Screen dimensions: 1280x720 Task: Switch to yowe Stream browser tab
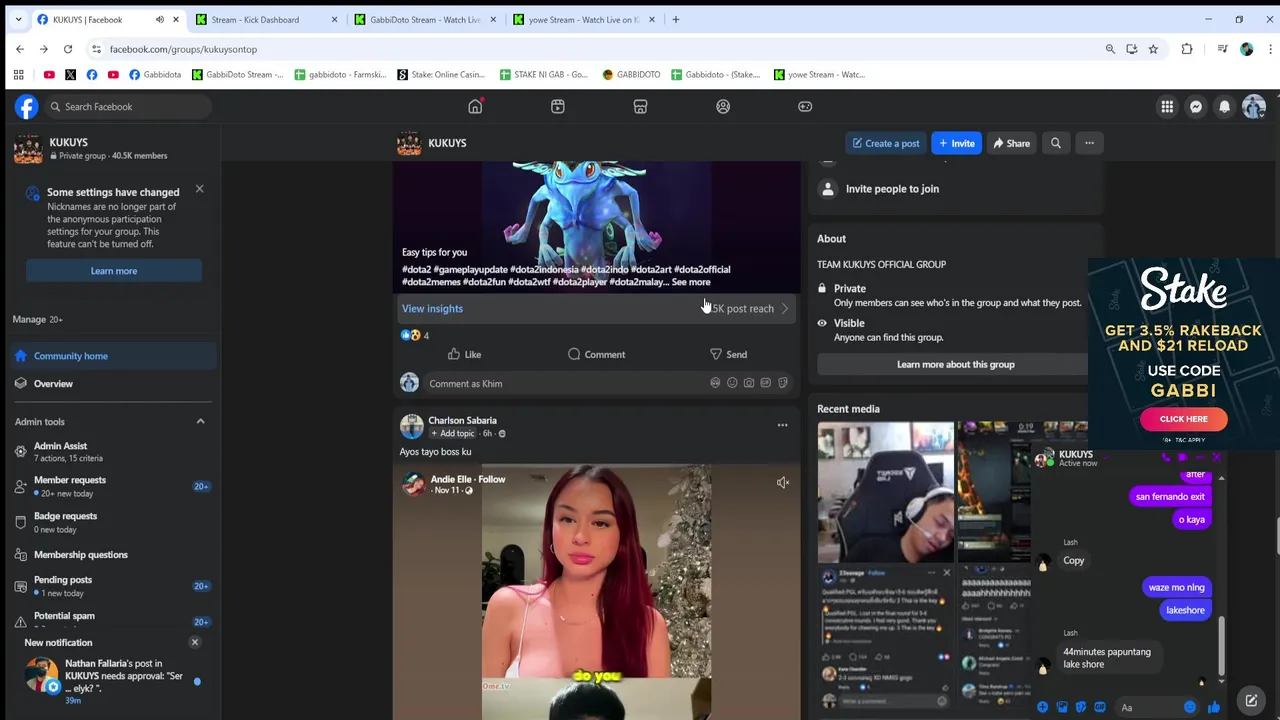click(x=583, y=19)
